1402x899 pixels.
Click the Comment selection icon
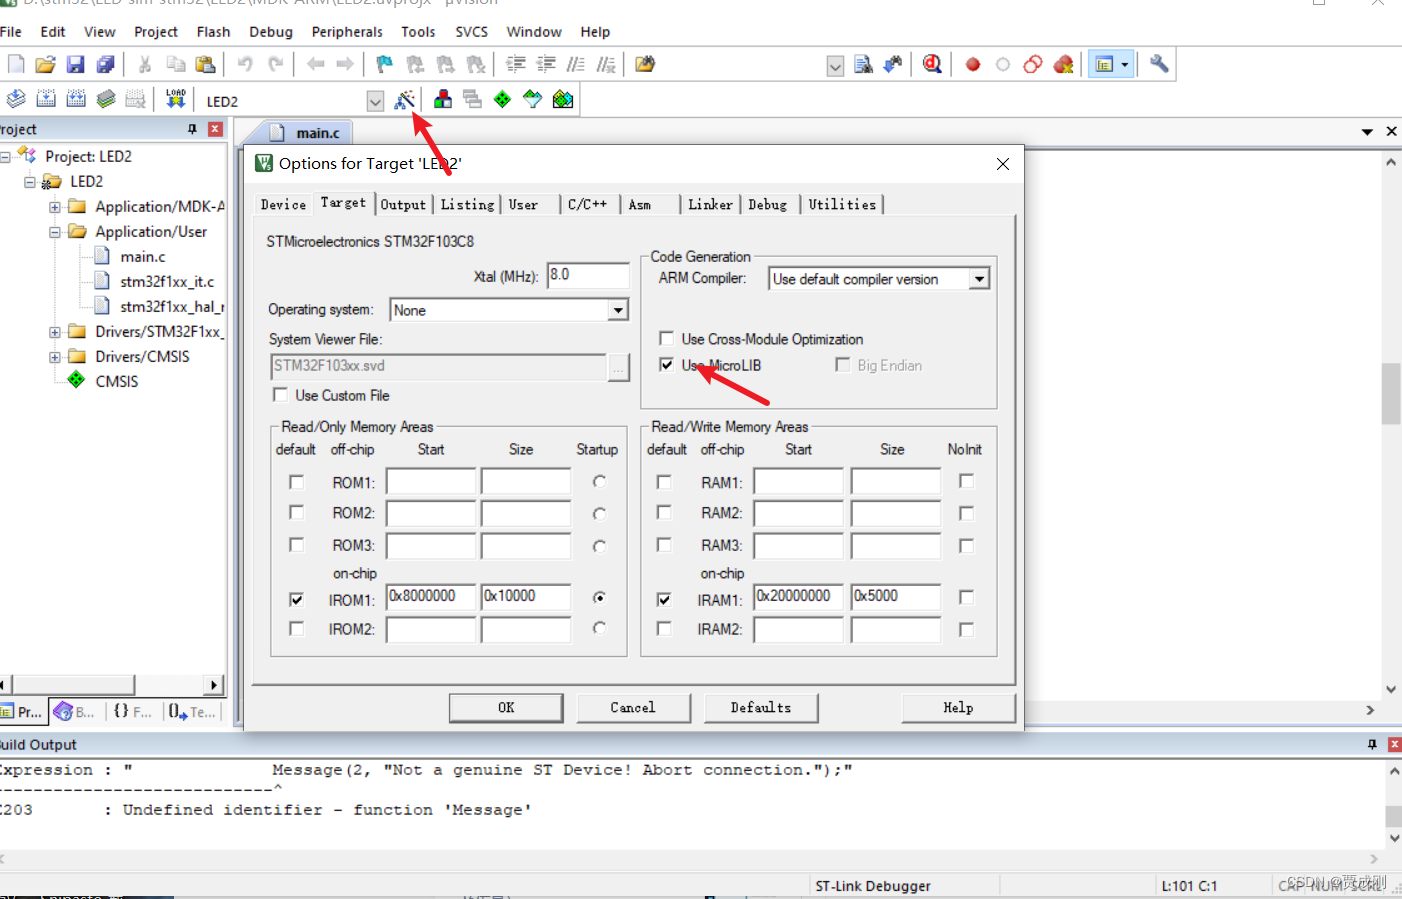[x=575, y=65]
